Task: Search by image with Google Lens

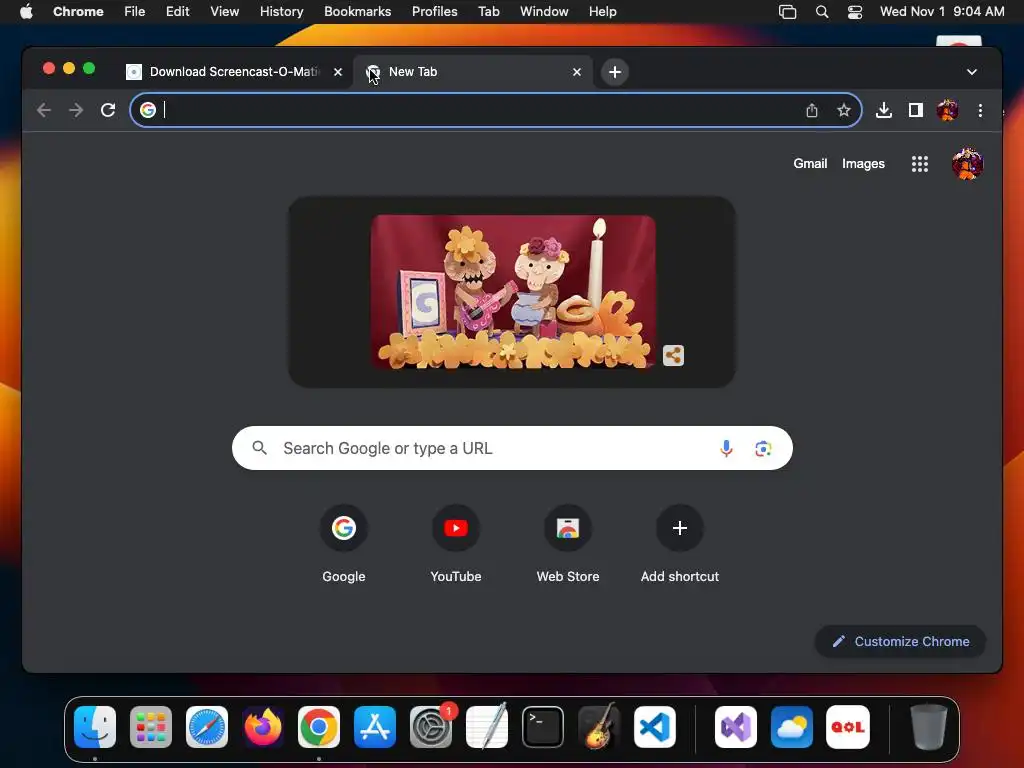Action: pos(763,449)
